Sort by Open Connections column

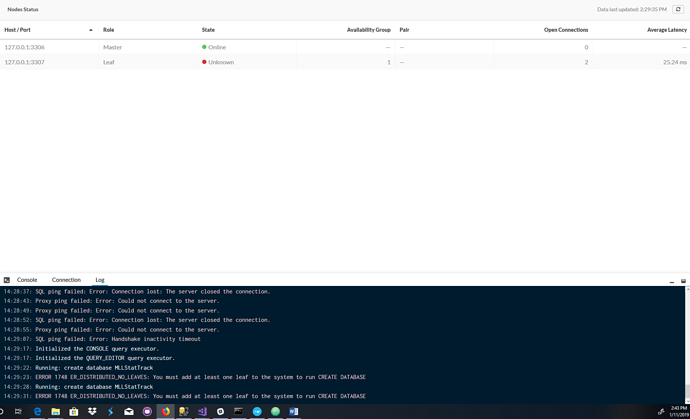coord(566,30)
